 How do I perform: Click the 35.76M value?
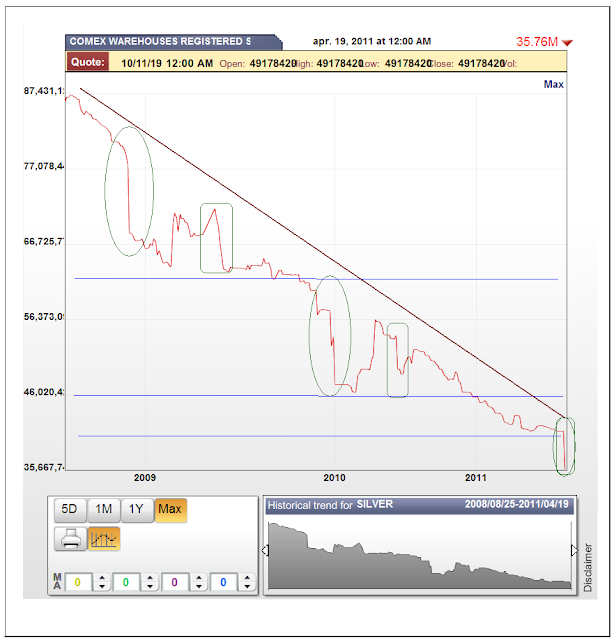point(537,42)
